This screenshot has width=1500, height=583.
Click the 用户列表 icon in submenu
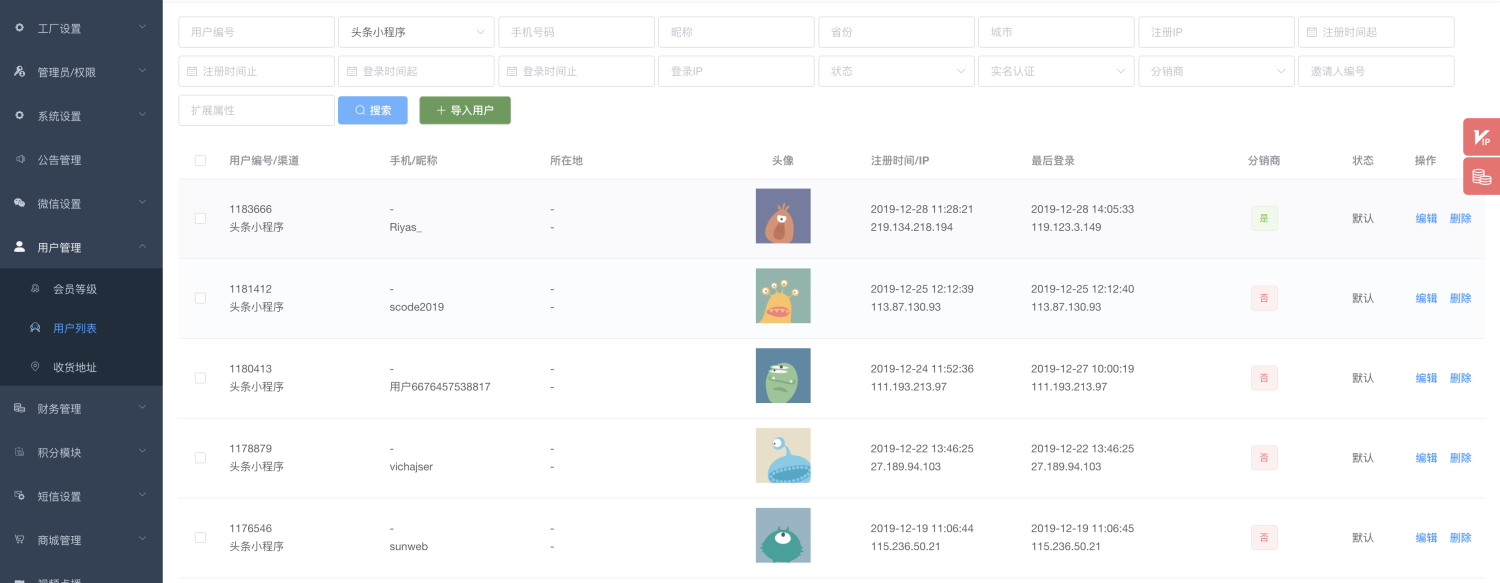(35, 328)
